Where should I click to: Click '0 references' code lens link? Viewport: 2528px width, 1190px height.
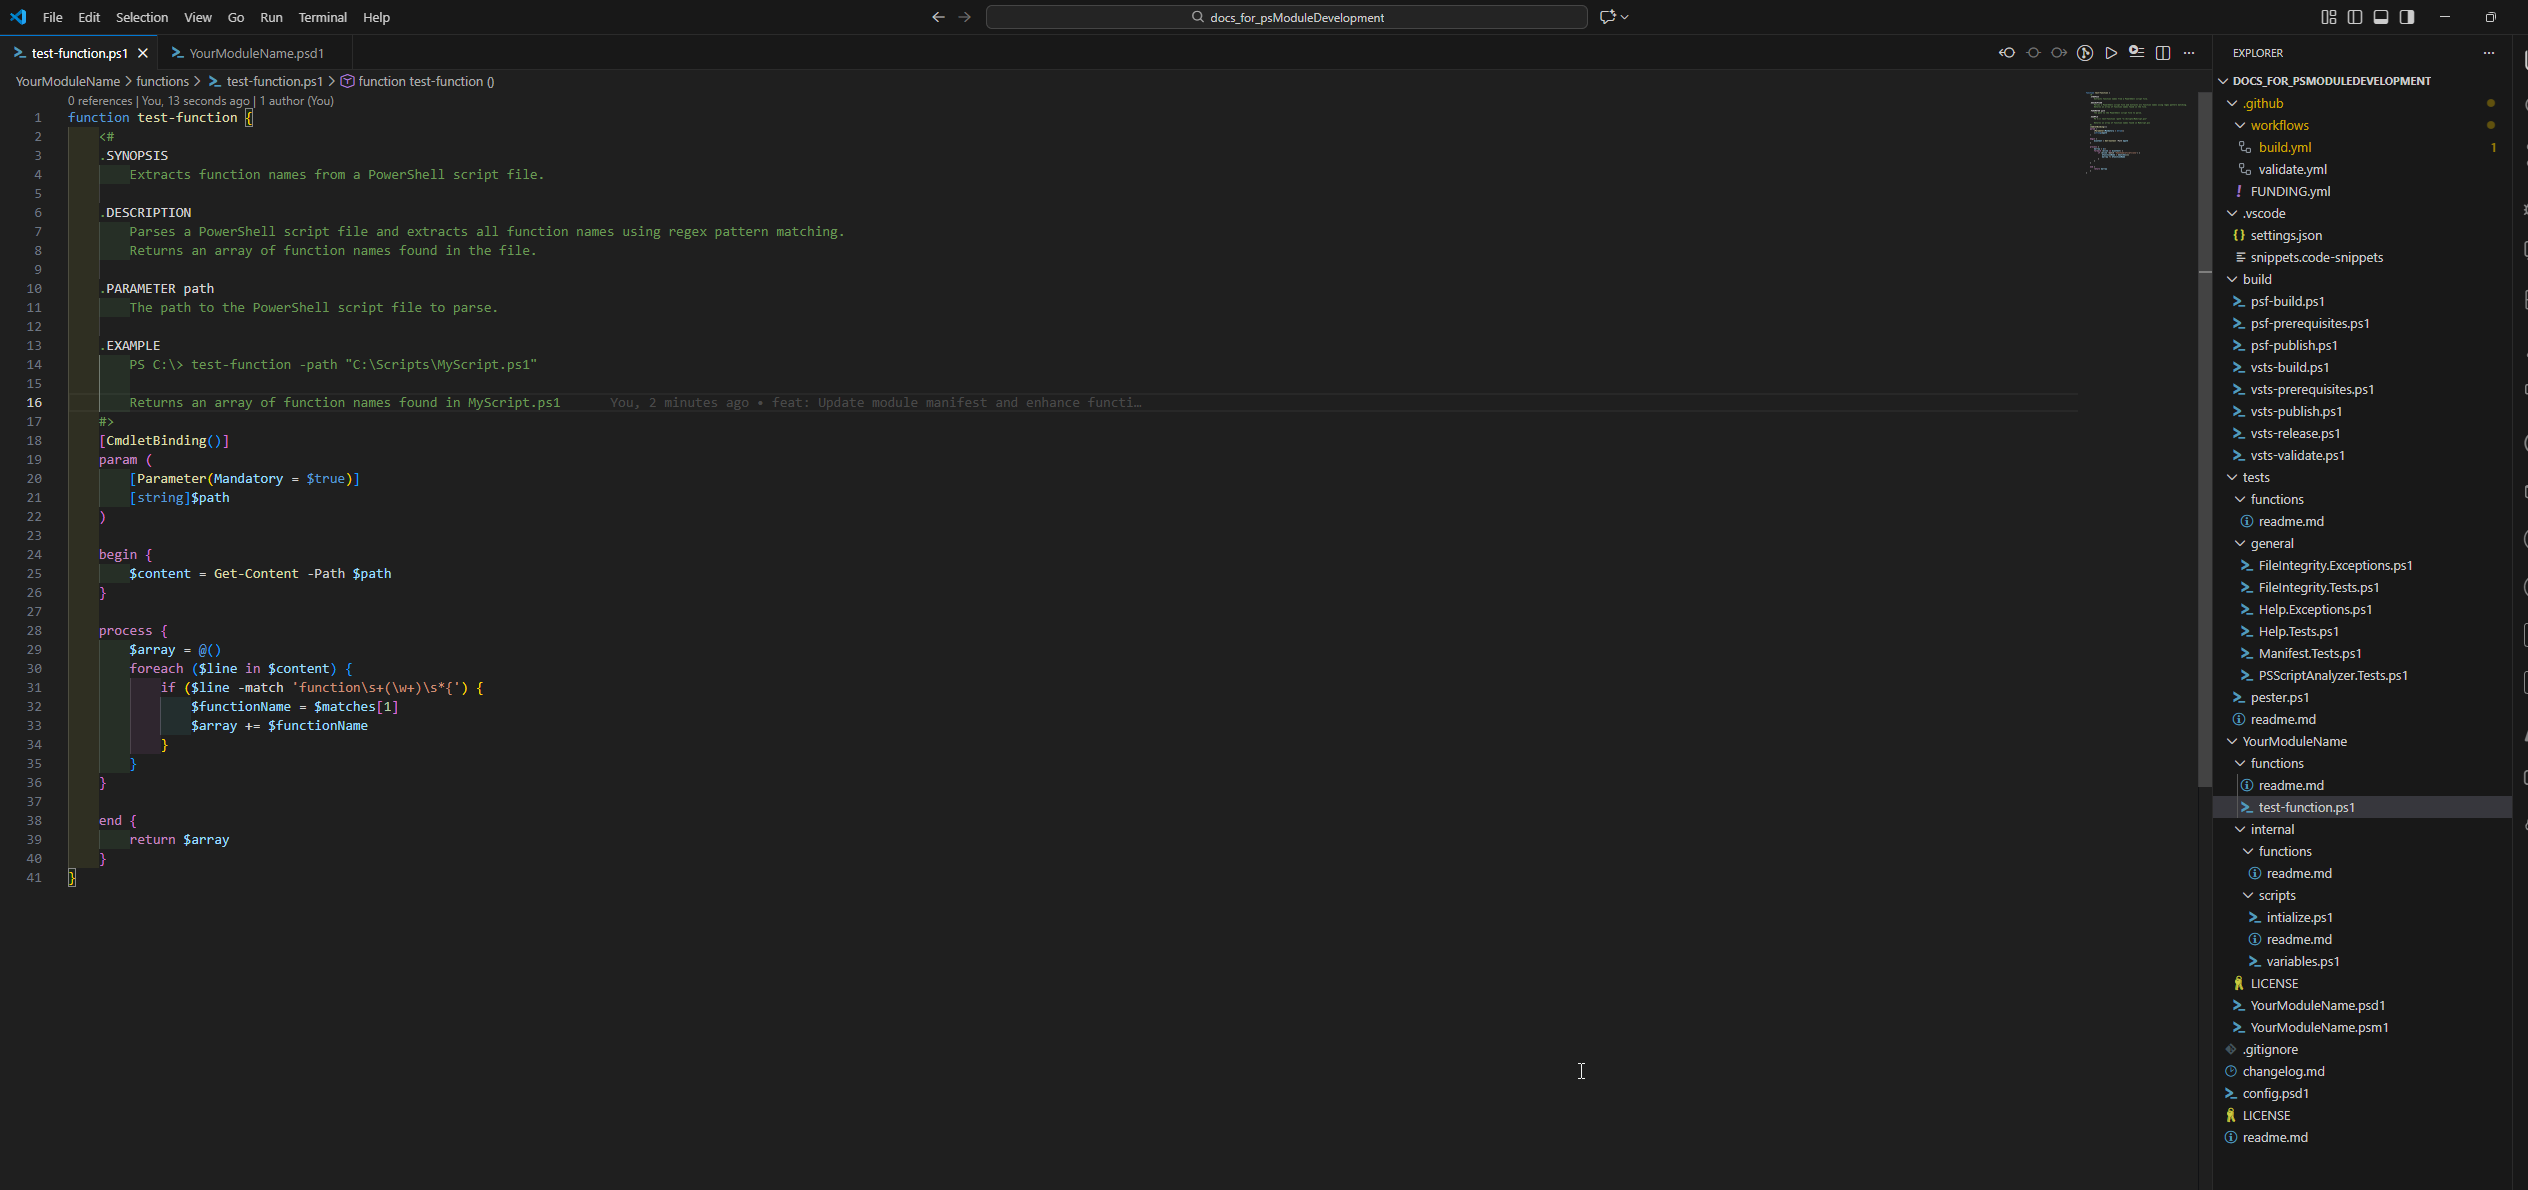point(100,101)
